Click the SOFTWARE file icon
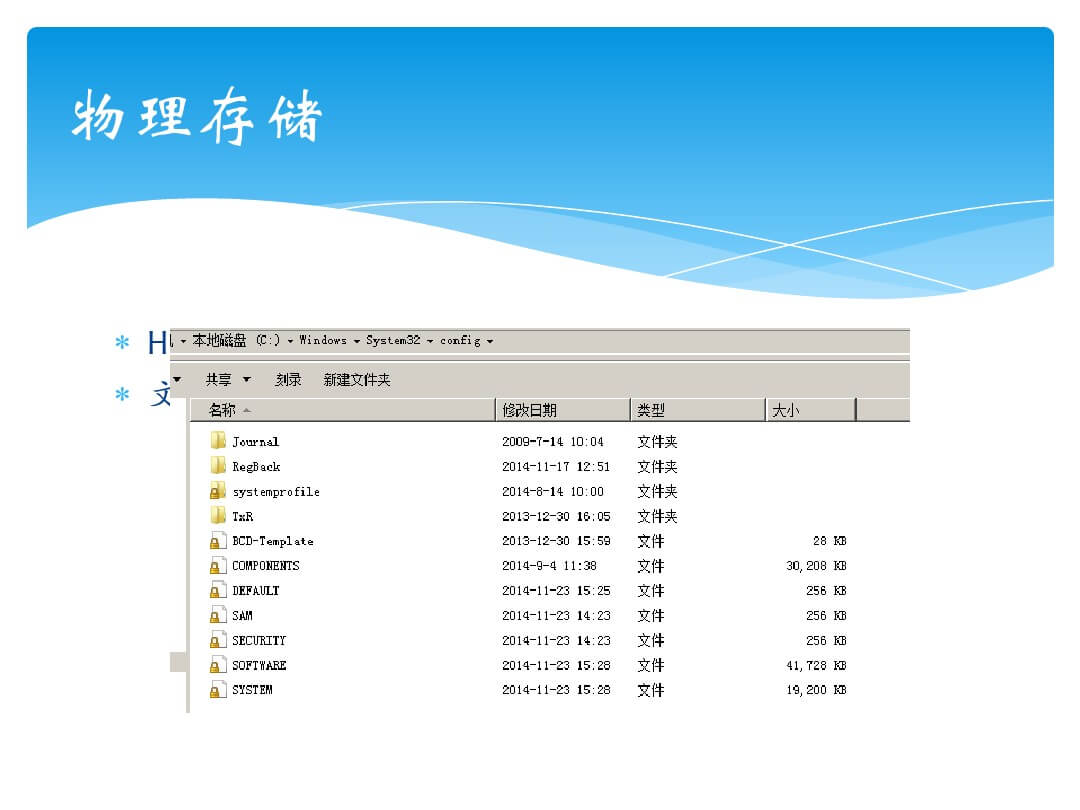Viewport: 1080px width, 810px height. [x=218, y=666]
